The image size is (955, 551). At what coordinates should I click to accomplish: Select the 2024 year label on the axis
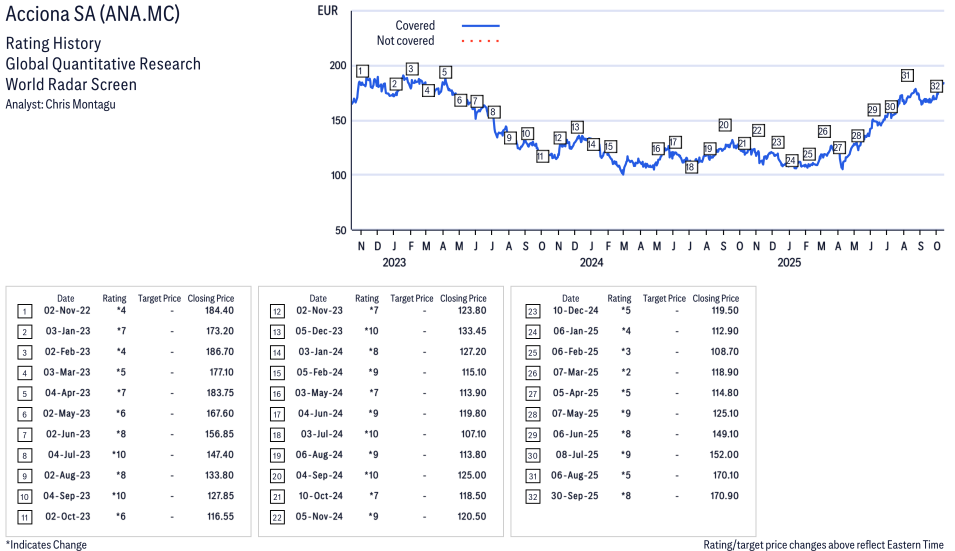tap(591, 263)
